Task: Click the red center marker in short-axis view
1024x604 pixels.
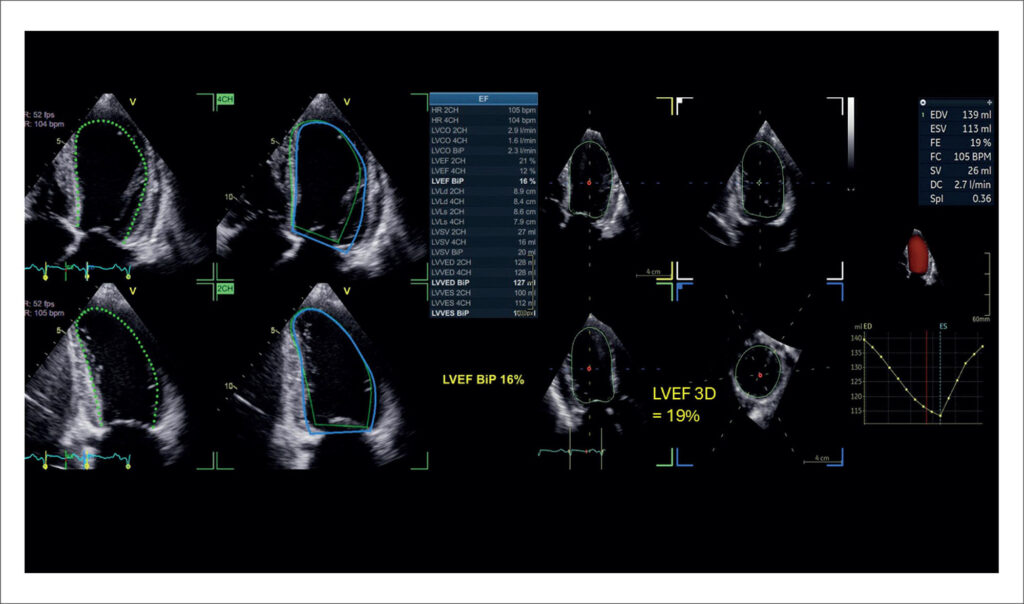Action: coord(760,375)
